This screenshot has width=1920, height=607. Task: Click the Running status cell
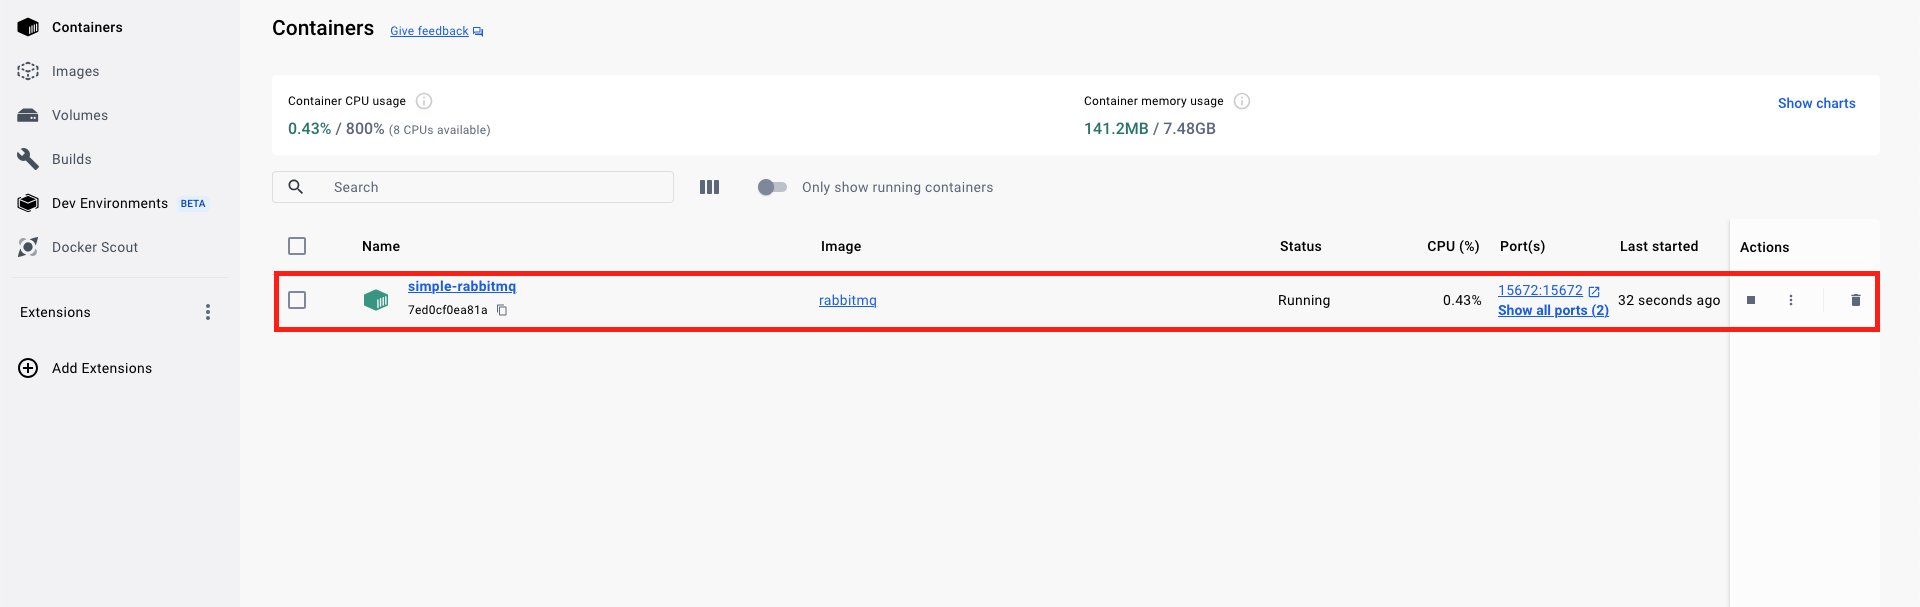click(x=1304, y=300)
